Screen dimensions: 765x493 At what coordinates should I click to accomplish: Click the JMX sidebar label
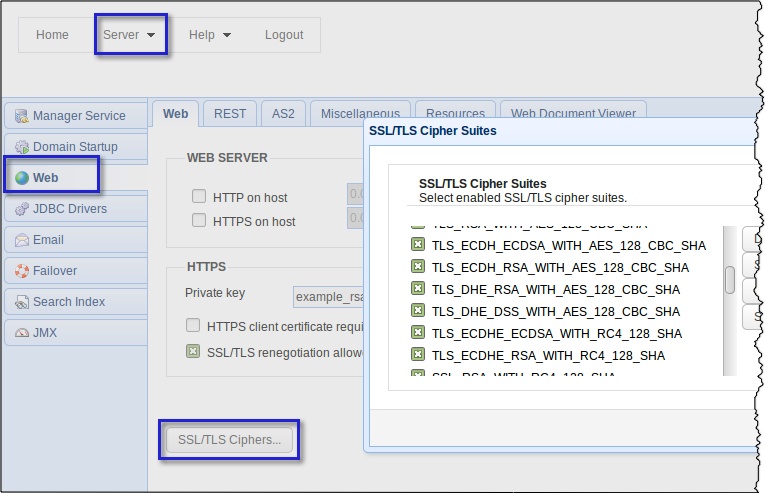point(45,333)
